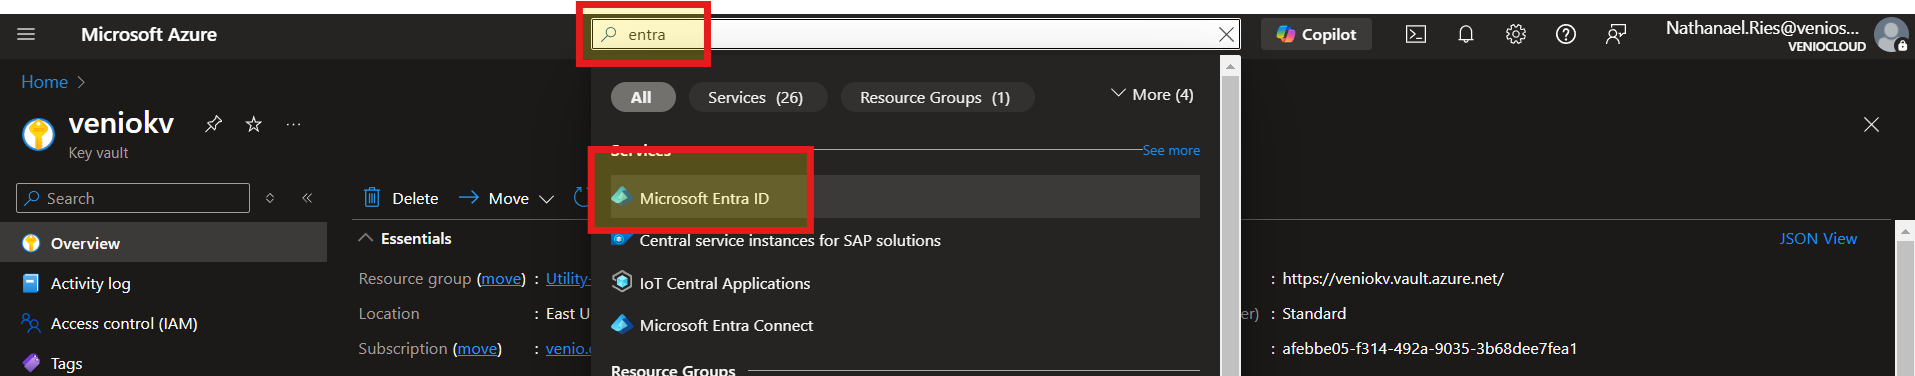
Task: Select the Resource Groups (1) filter
Action: [936, 97]
